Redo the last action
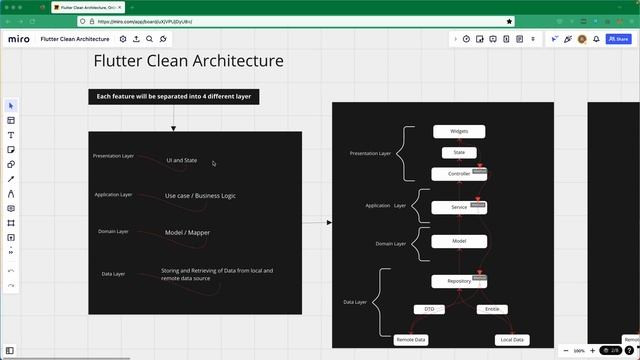The image size is (640, 360). pyautogui.click(x=11, y=286)
